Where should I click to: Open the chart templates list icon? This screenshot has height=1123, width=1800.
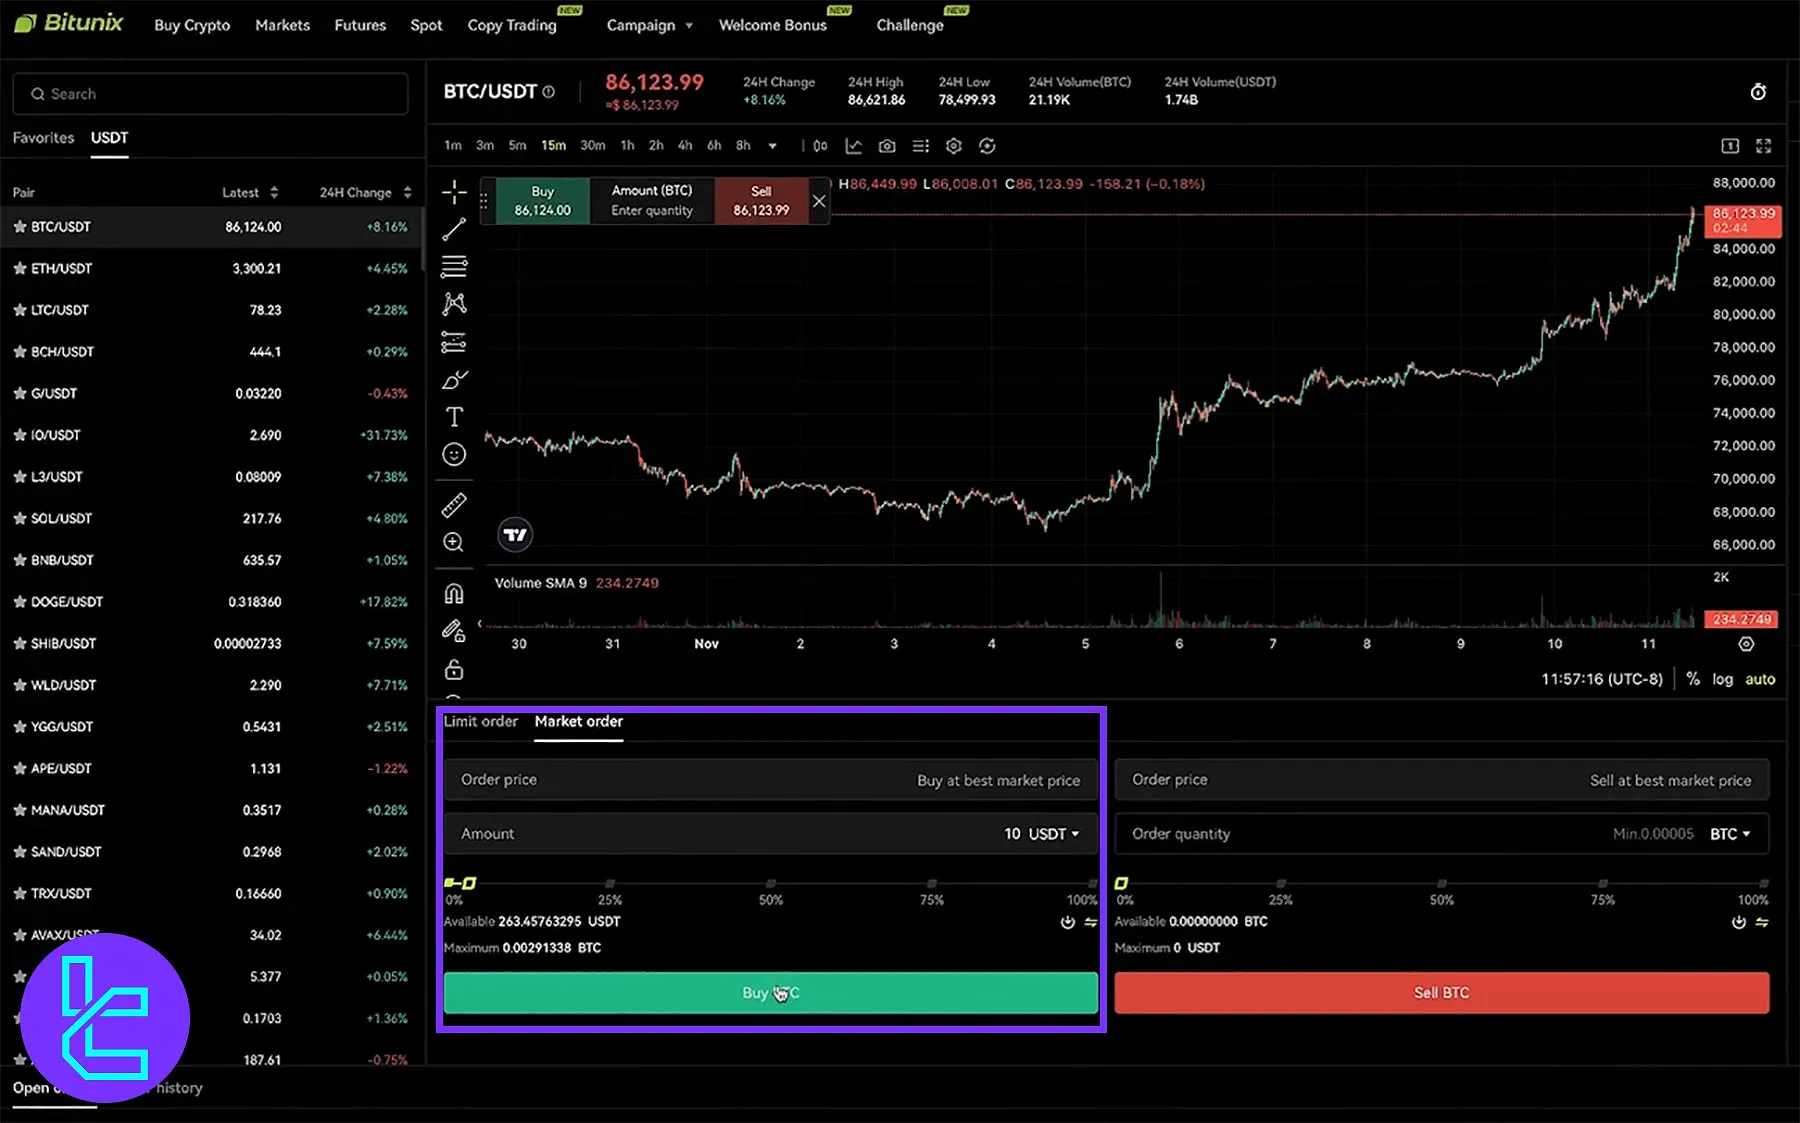click(x=921, y=146)
